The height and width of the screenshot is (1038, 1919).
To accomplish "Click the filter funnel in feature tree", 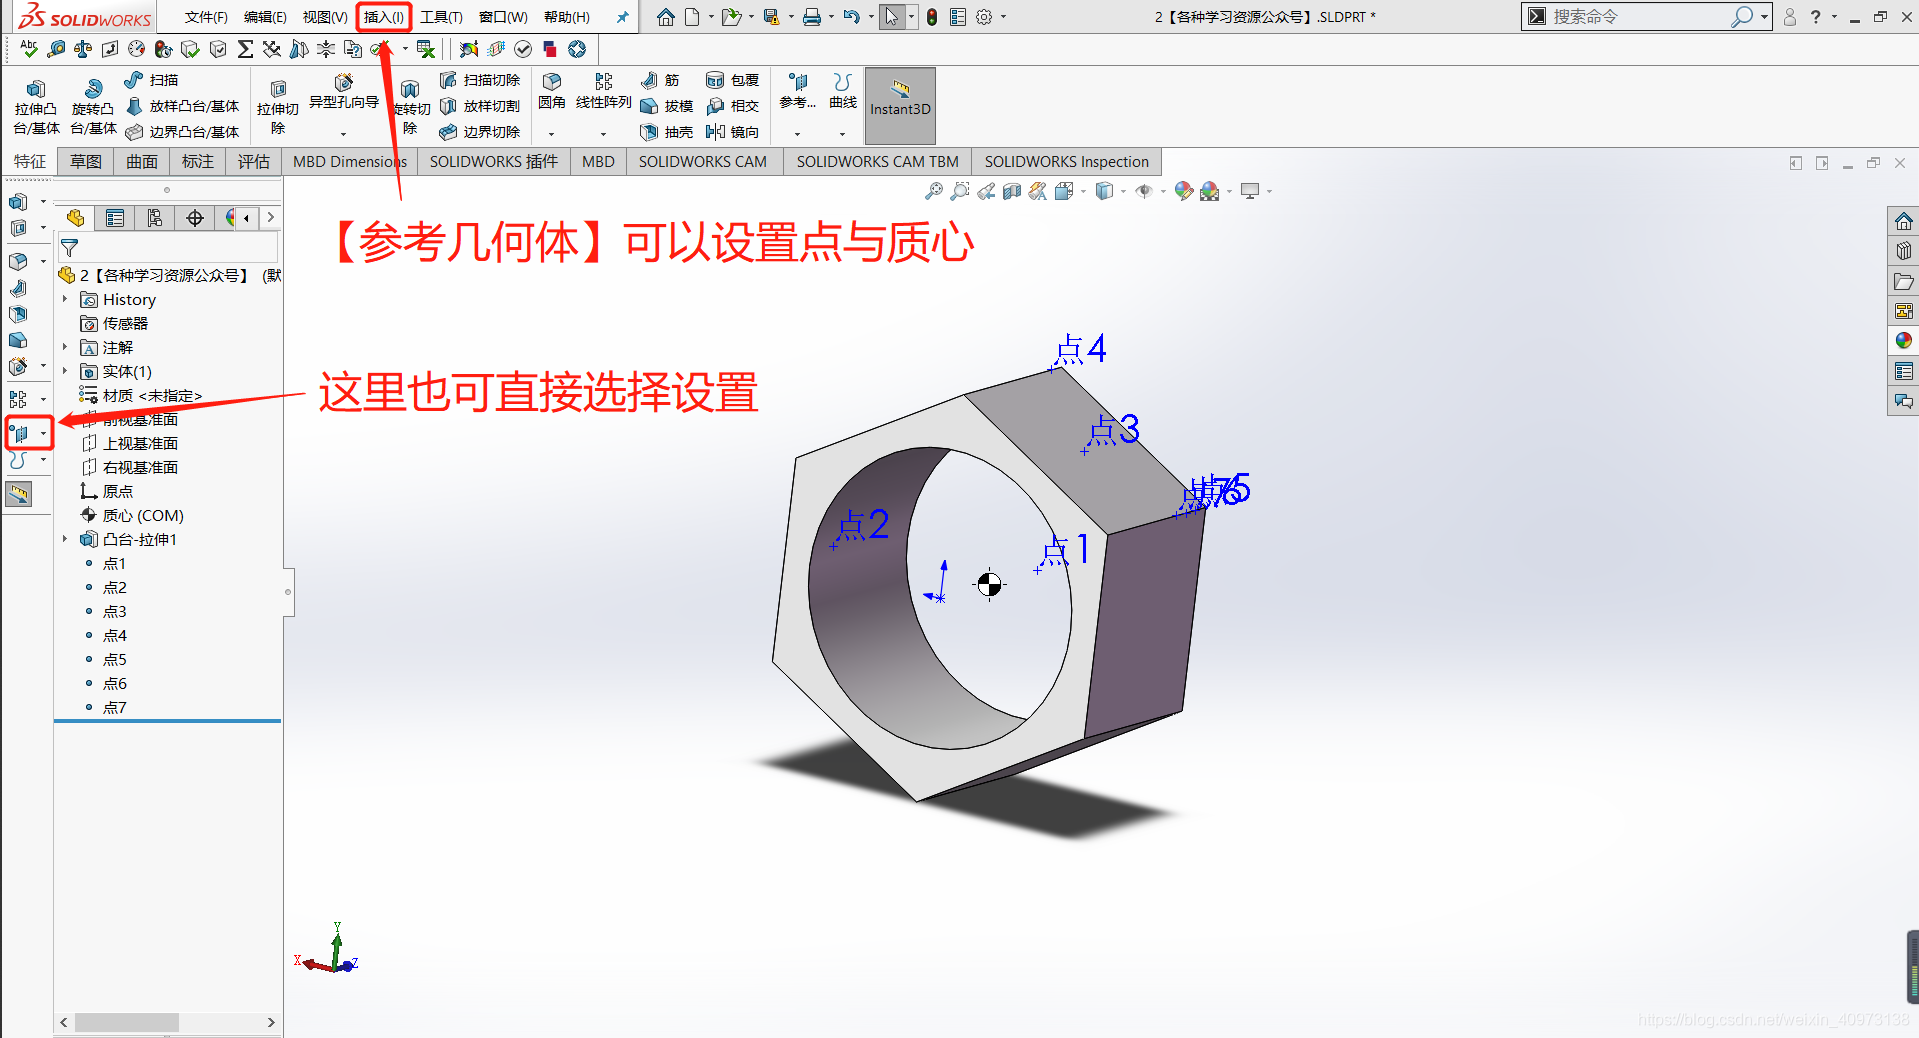I will [69, 247].
